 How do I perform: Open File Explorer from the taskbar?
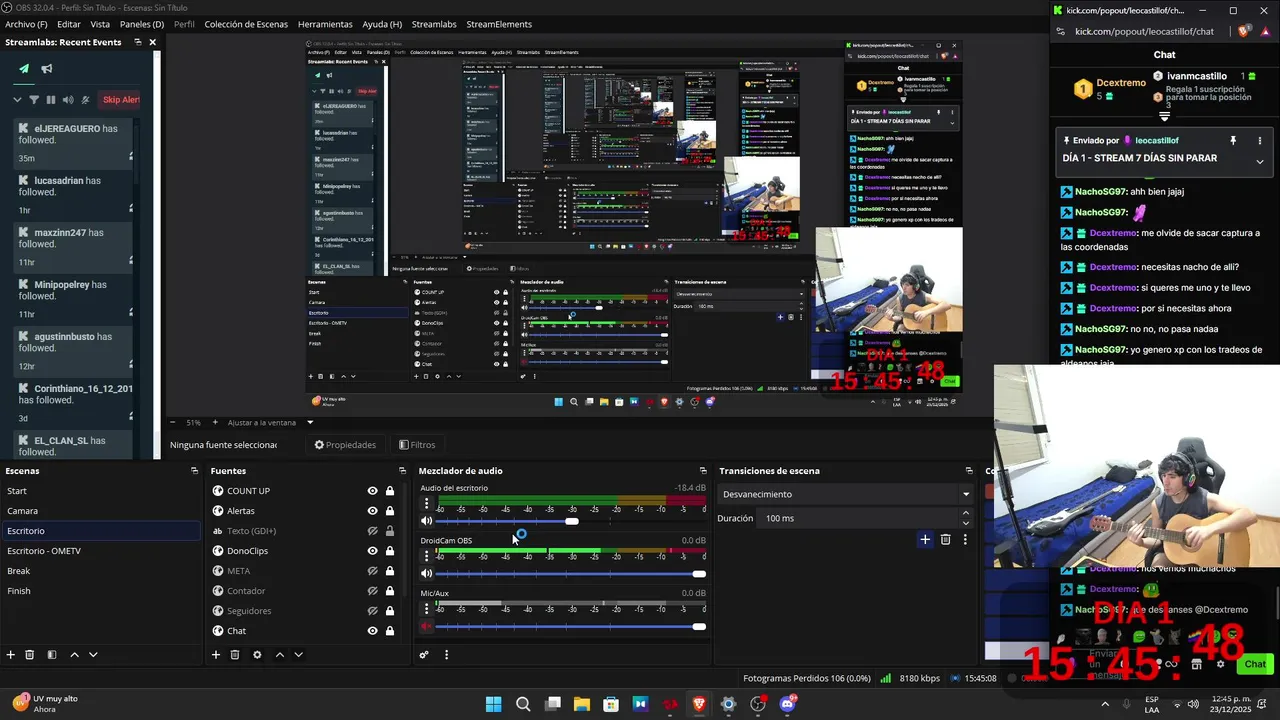[581, 704]
